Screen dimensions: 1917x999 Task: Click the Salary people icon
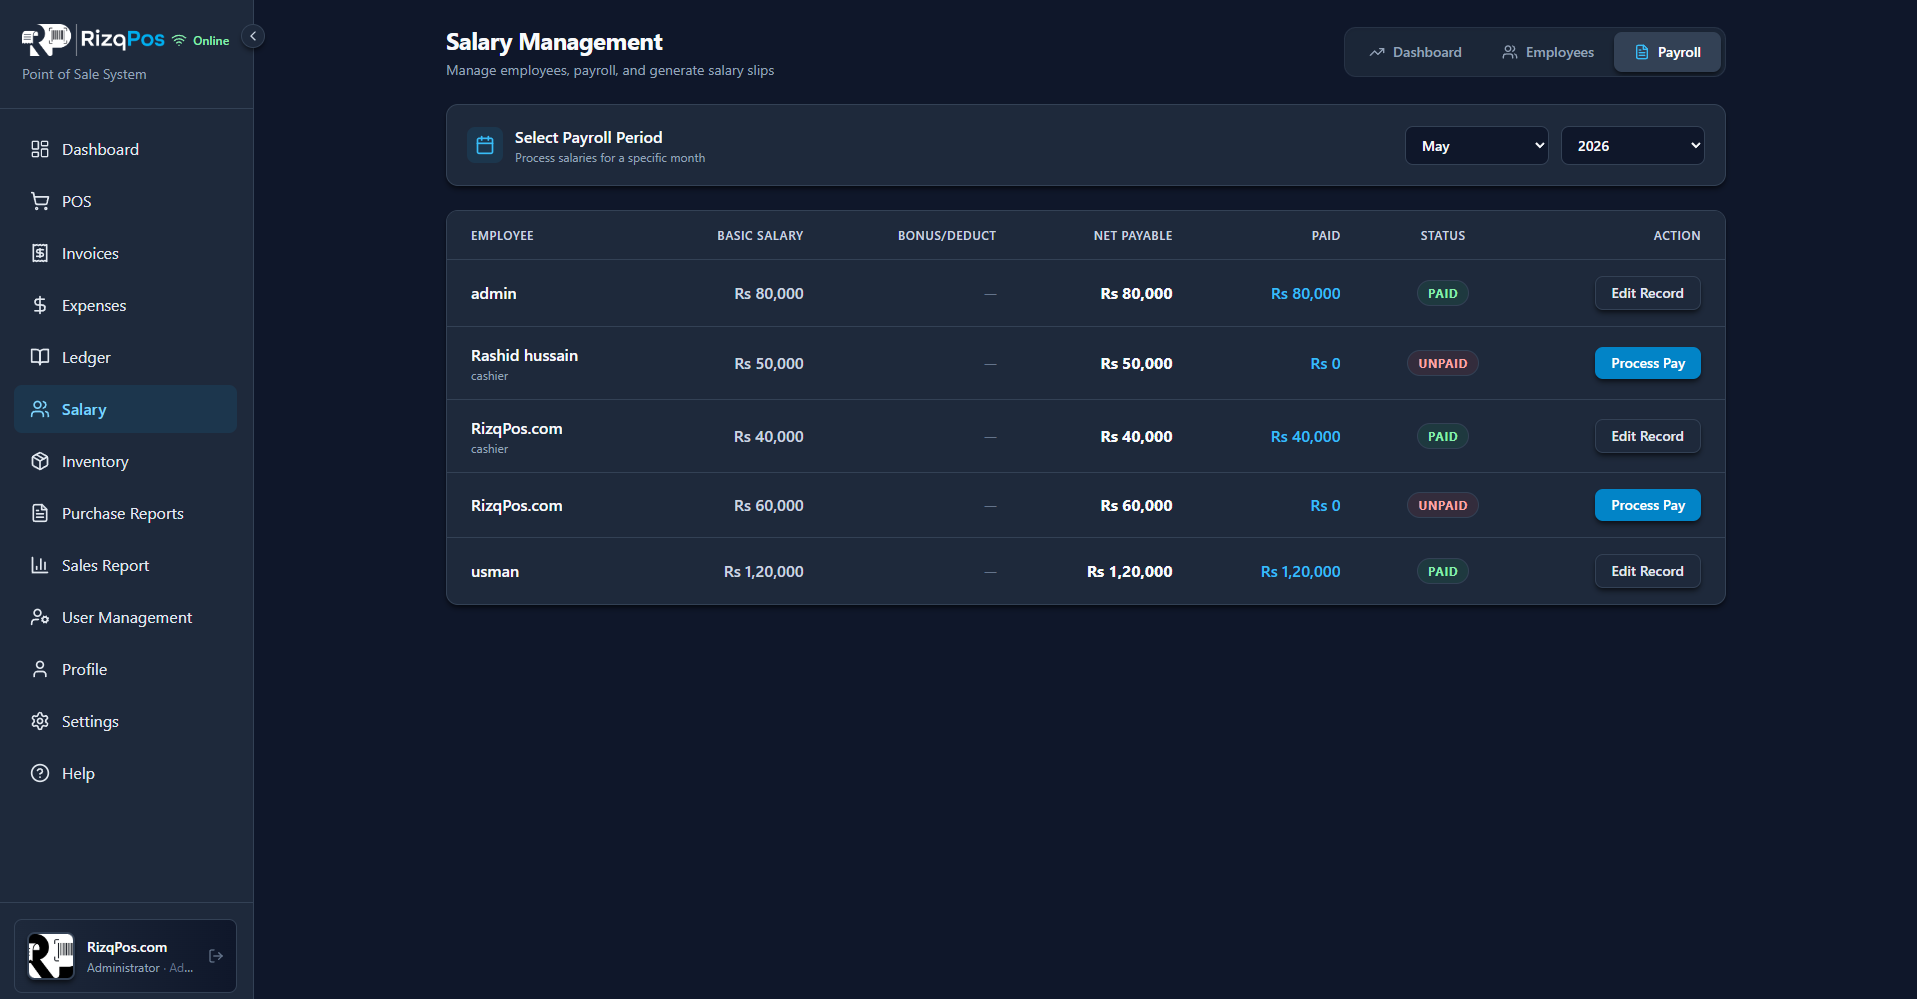[x=40, y=409]
